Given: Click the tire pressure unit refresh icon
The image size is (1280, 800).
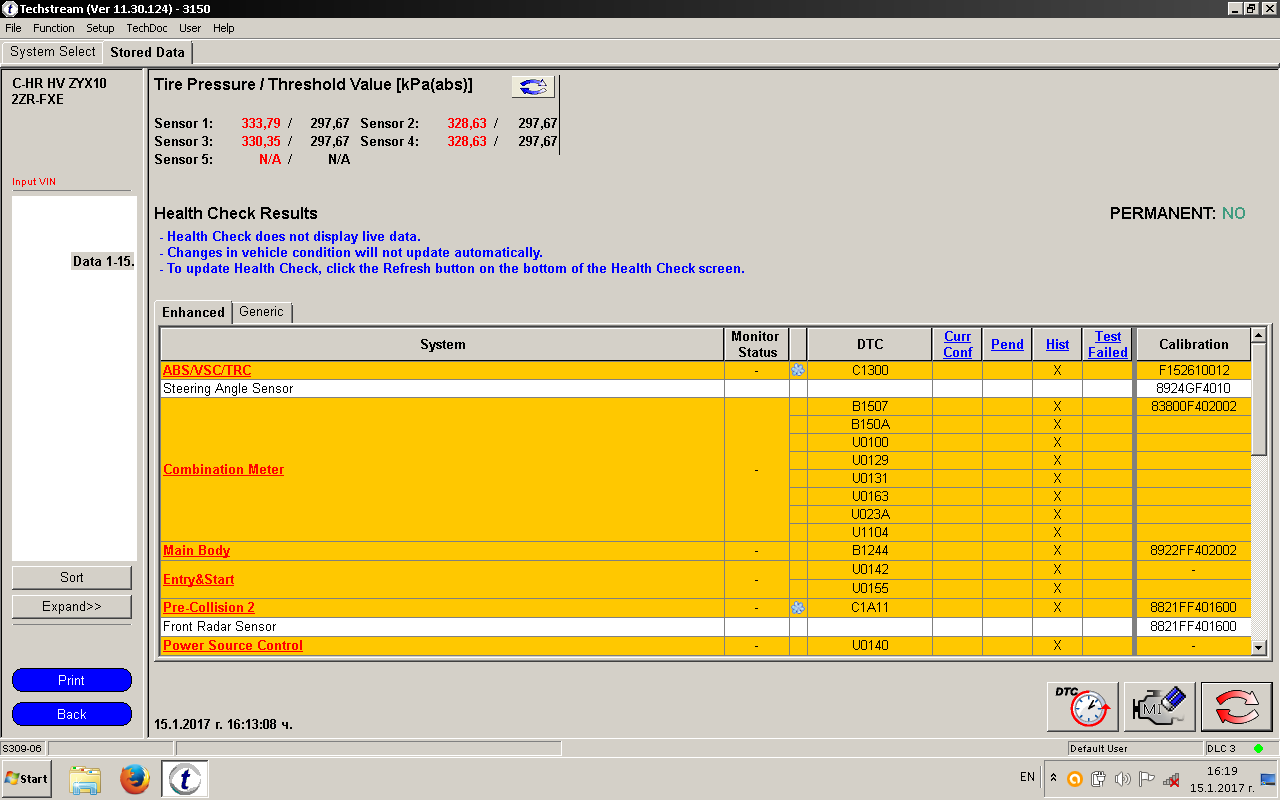Looking at the screenshot, I should [x=533, y=87].
